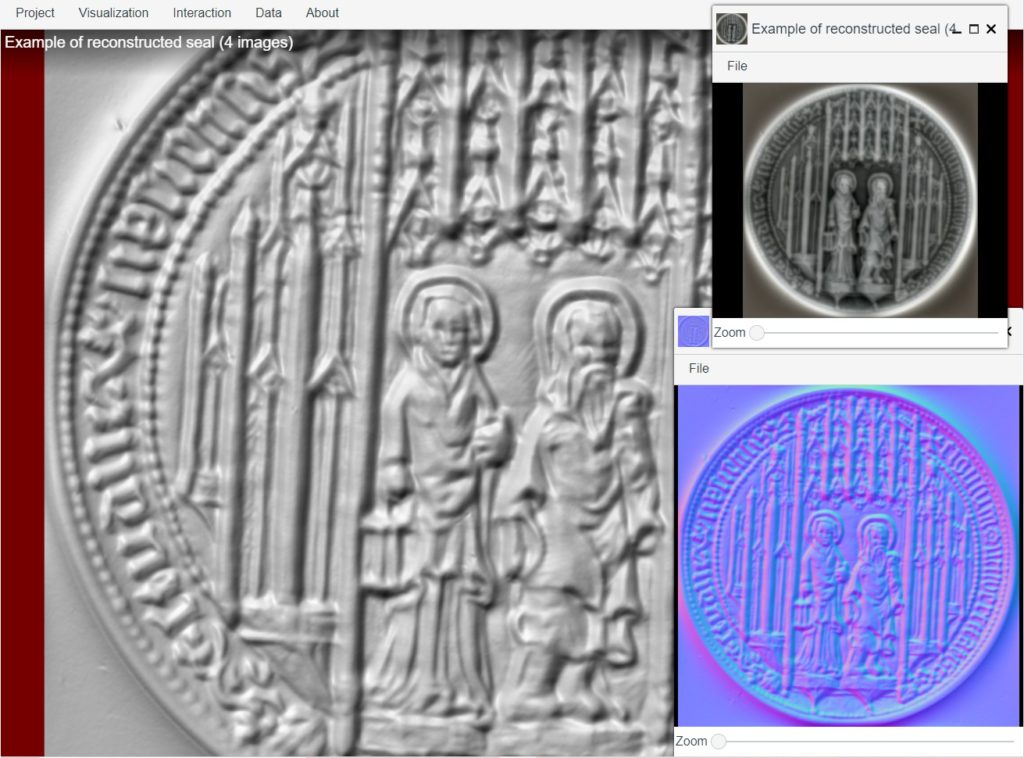Open the About menu
1024x758 pixels.
pyautogui.click(x=322, y=13)
